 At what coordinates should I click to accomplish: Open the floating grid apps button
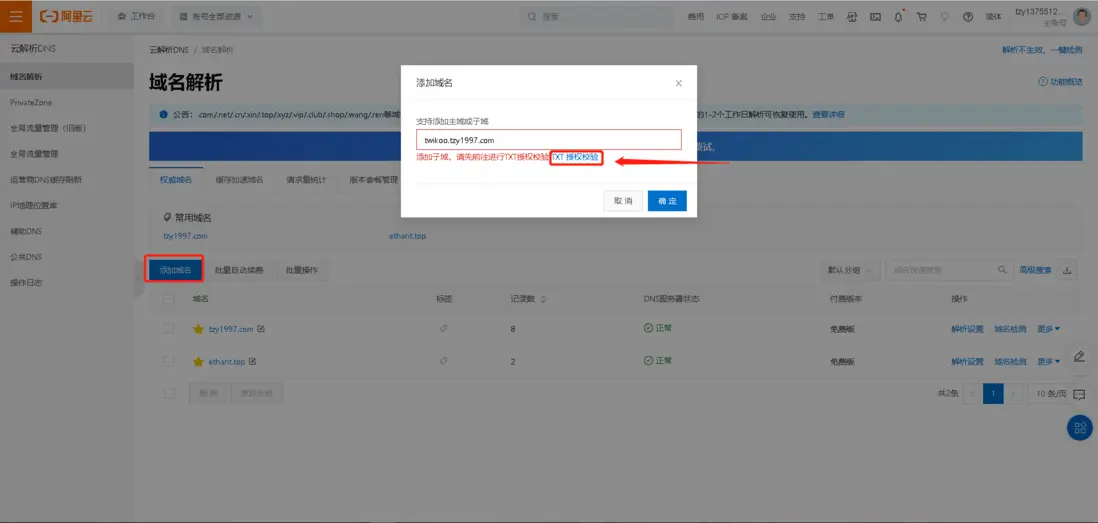1080,427
